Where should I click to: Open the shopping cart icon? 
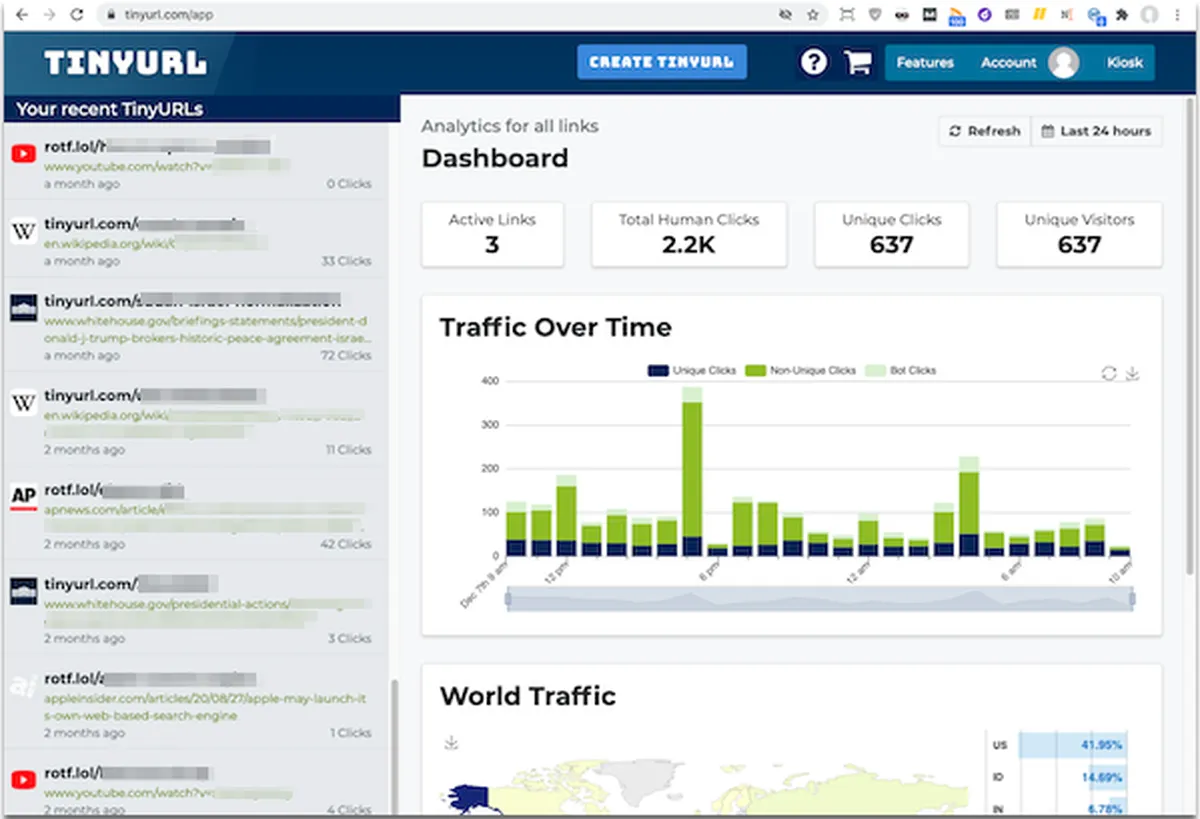[857, 62]
